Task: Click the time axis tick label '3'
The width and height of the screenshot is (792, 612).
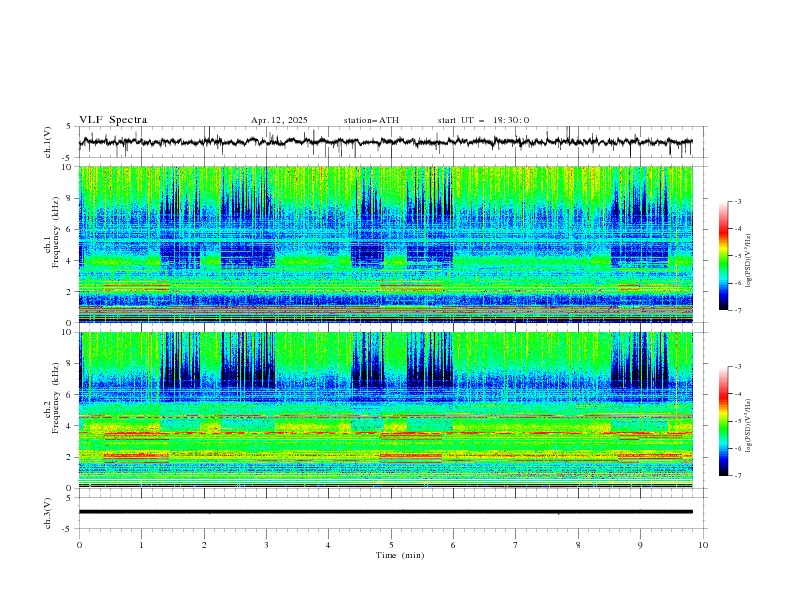Action: point(266,545)
